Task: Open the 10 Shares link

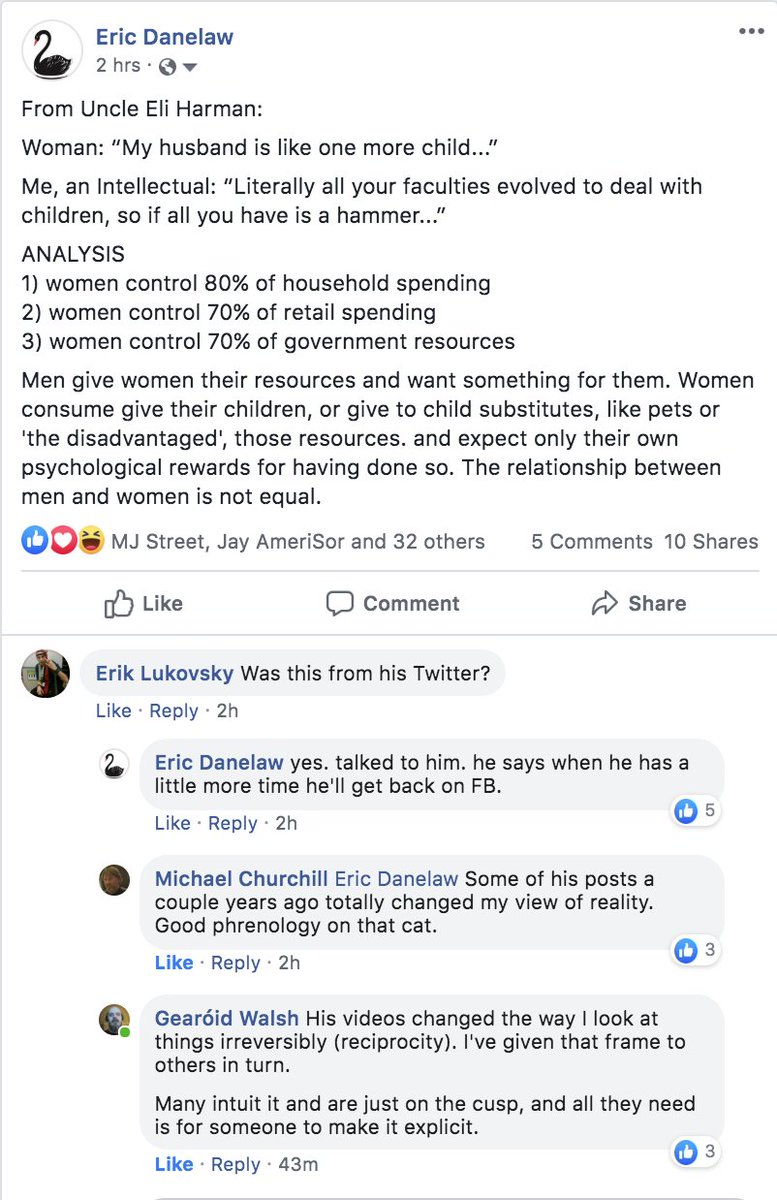Action: (x=711, y=541)
